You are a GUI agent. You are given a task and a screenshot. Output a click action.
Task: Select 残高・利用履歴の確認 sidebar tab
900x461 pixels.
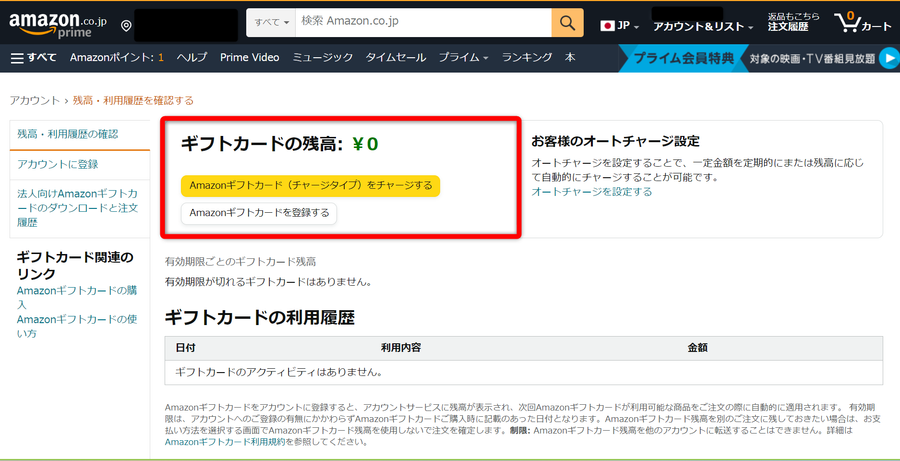pyautogui.click(x=80, y=134)
